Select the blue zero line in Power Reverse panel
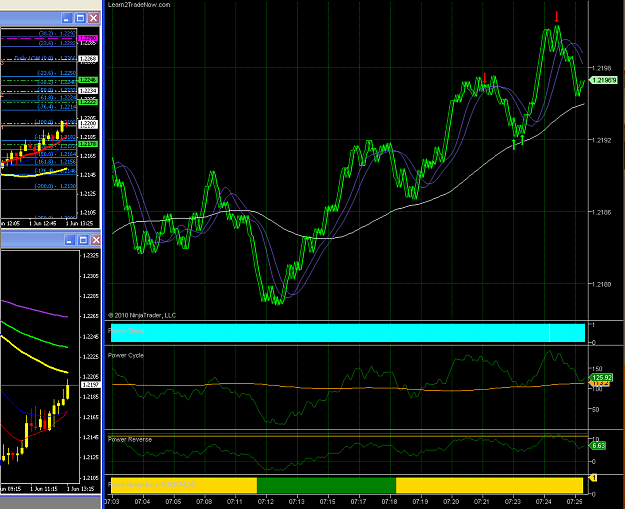This screenshot has height=509, width=625. coord(348,462)
